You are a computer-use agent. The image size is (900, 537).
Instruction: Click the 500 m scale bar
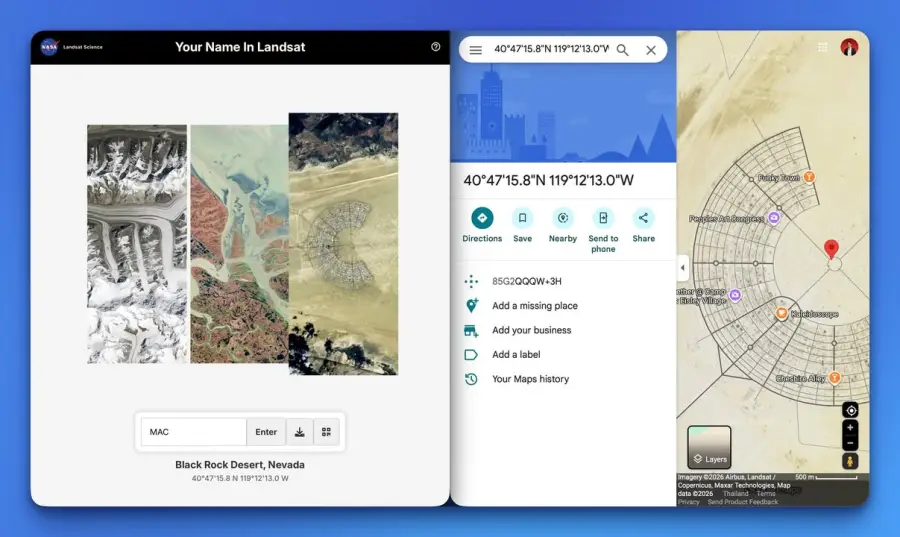coord(827,477)
